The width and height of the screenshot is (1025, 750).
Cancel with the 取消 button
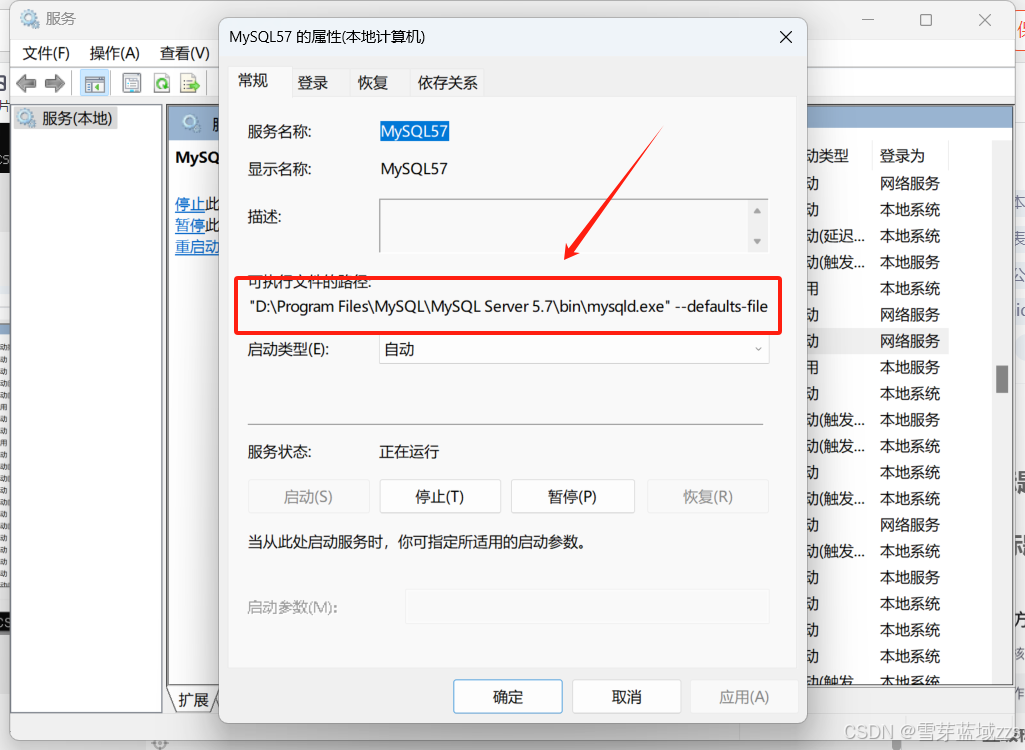tap(626, 697)
